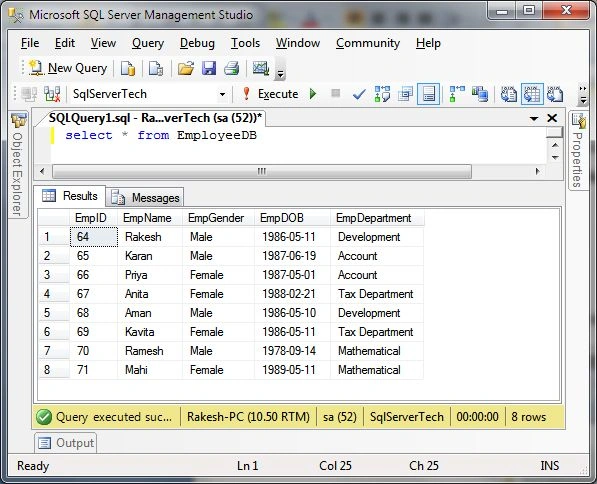Click the greyed-out Connect icon
Image resolution: width=597 pixels, height=484 pixels.
coord(29,94)
